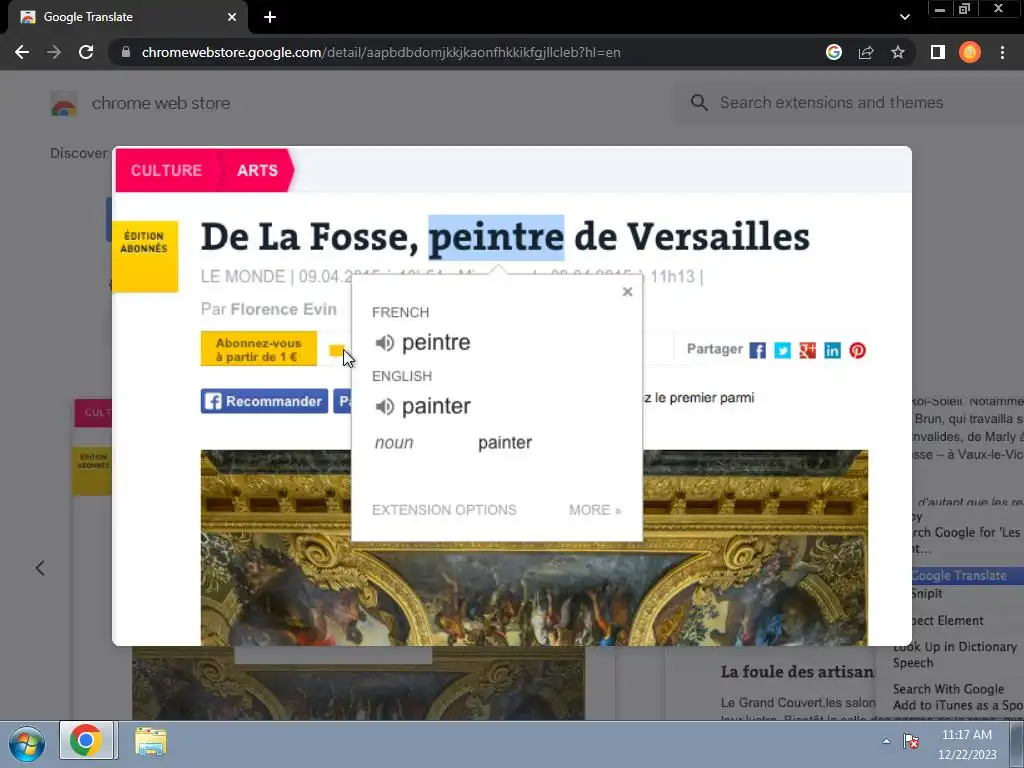This screenshot has width=1024, height=768.
Task: Share article on Twitter icon
Action: click(x=782, y=351)
